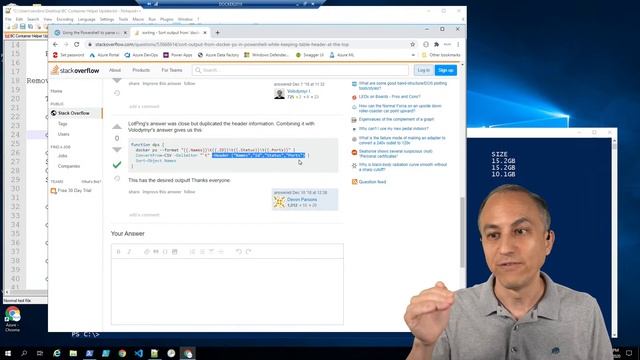
Task: Undo in the answer editor toolbar
Action: click(239, 252)
